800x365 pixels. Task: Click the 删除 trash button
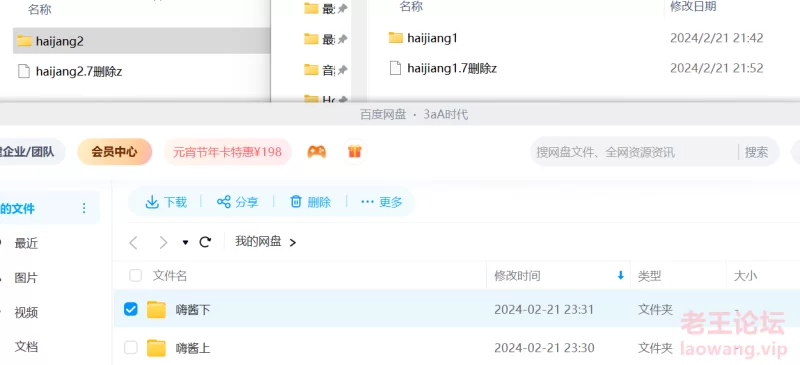[x=310, y=202]
